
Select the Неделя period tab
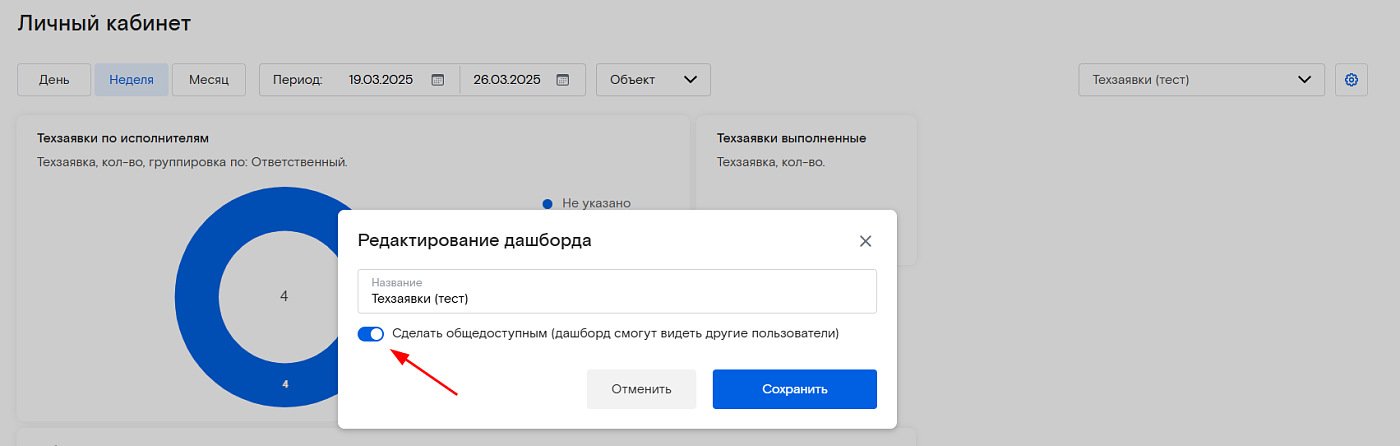point(131,80)
